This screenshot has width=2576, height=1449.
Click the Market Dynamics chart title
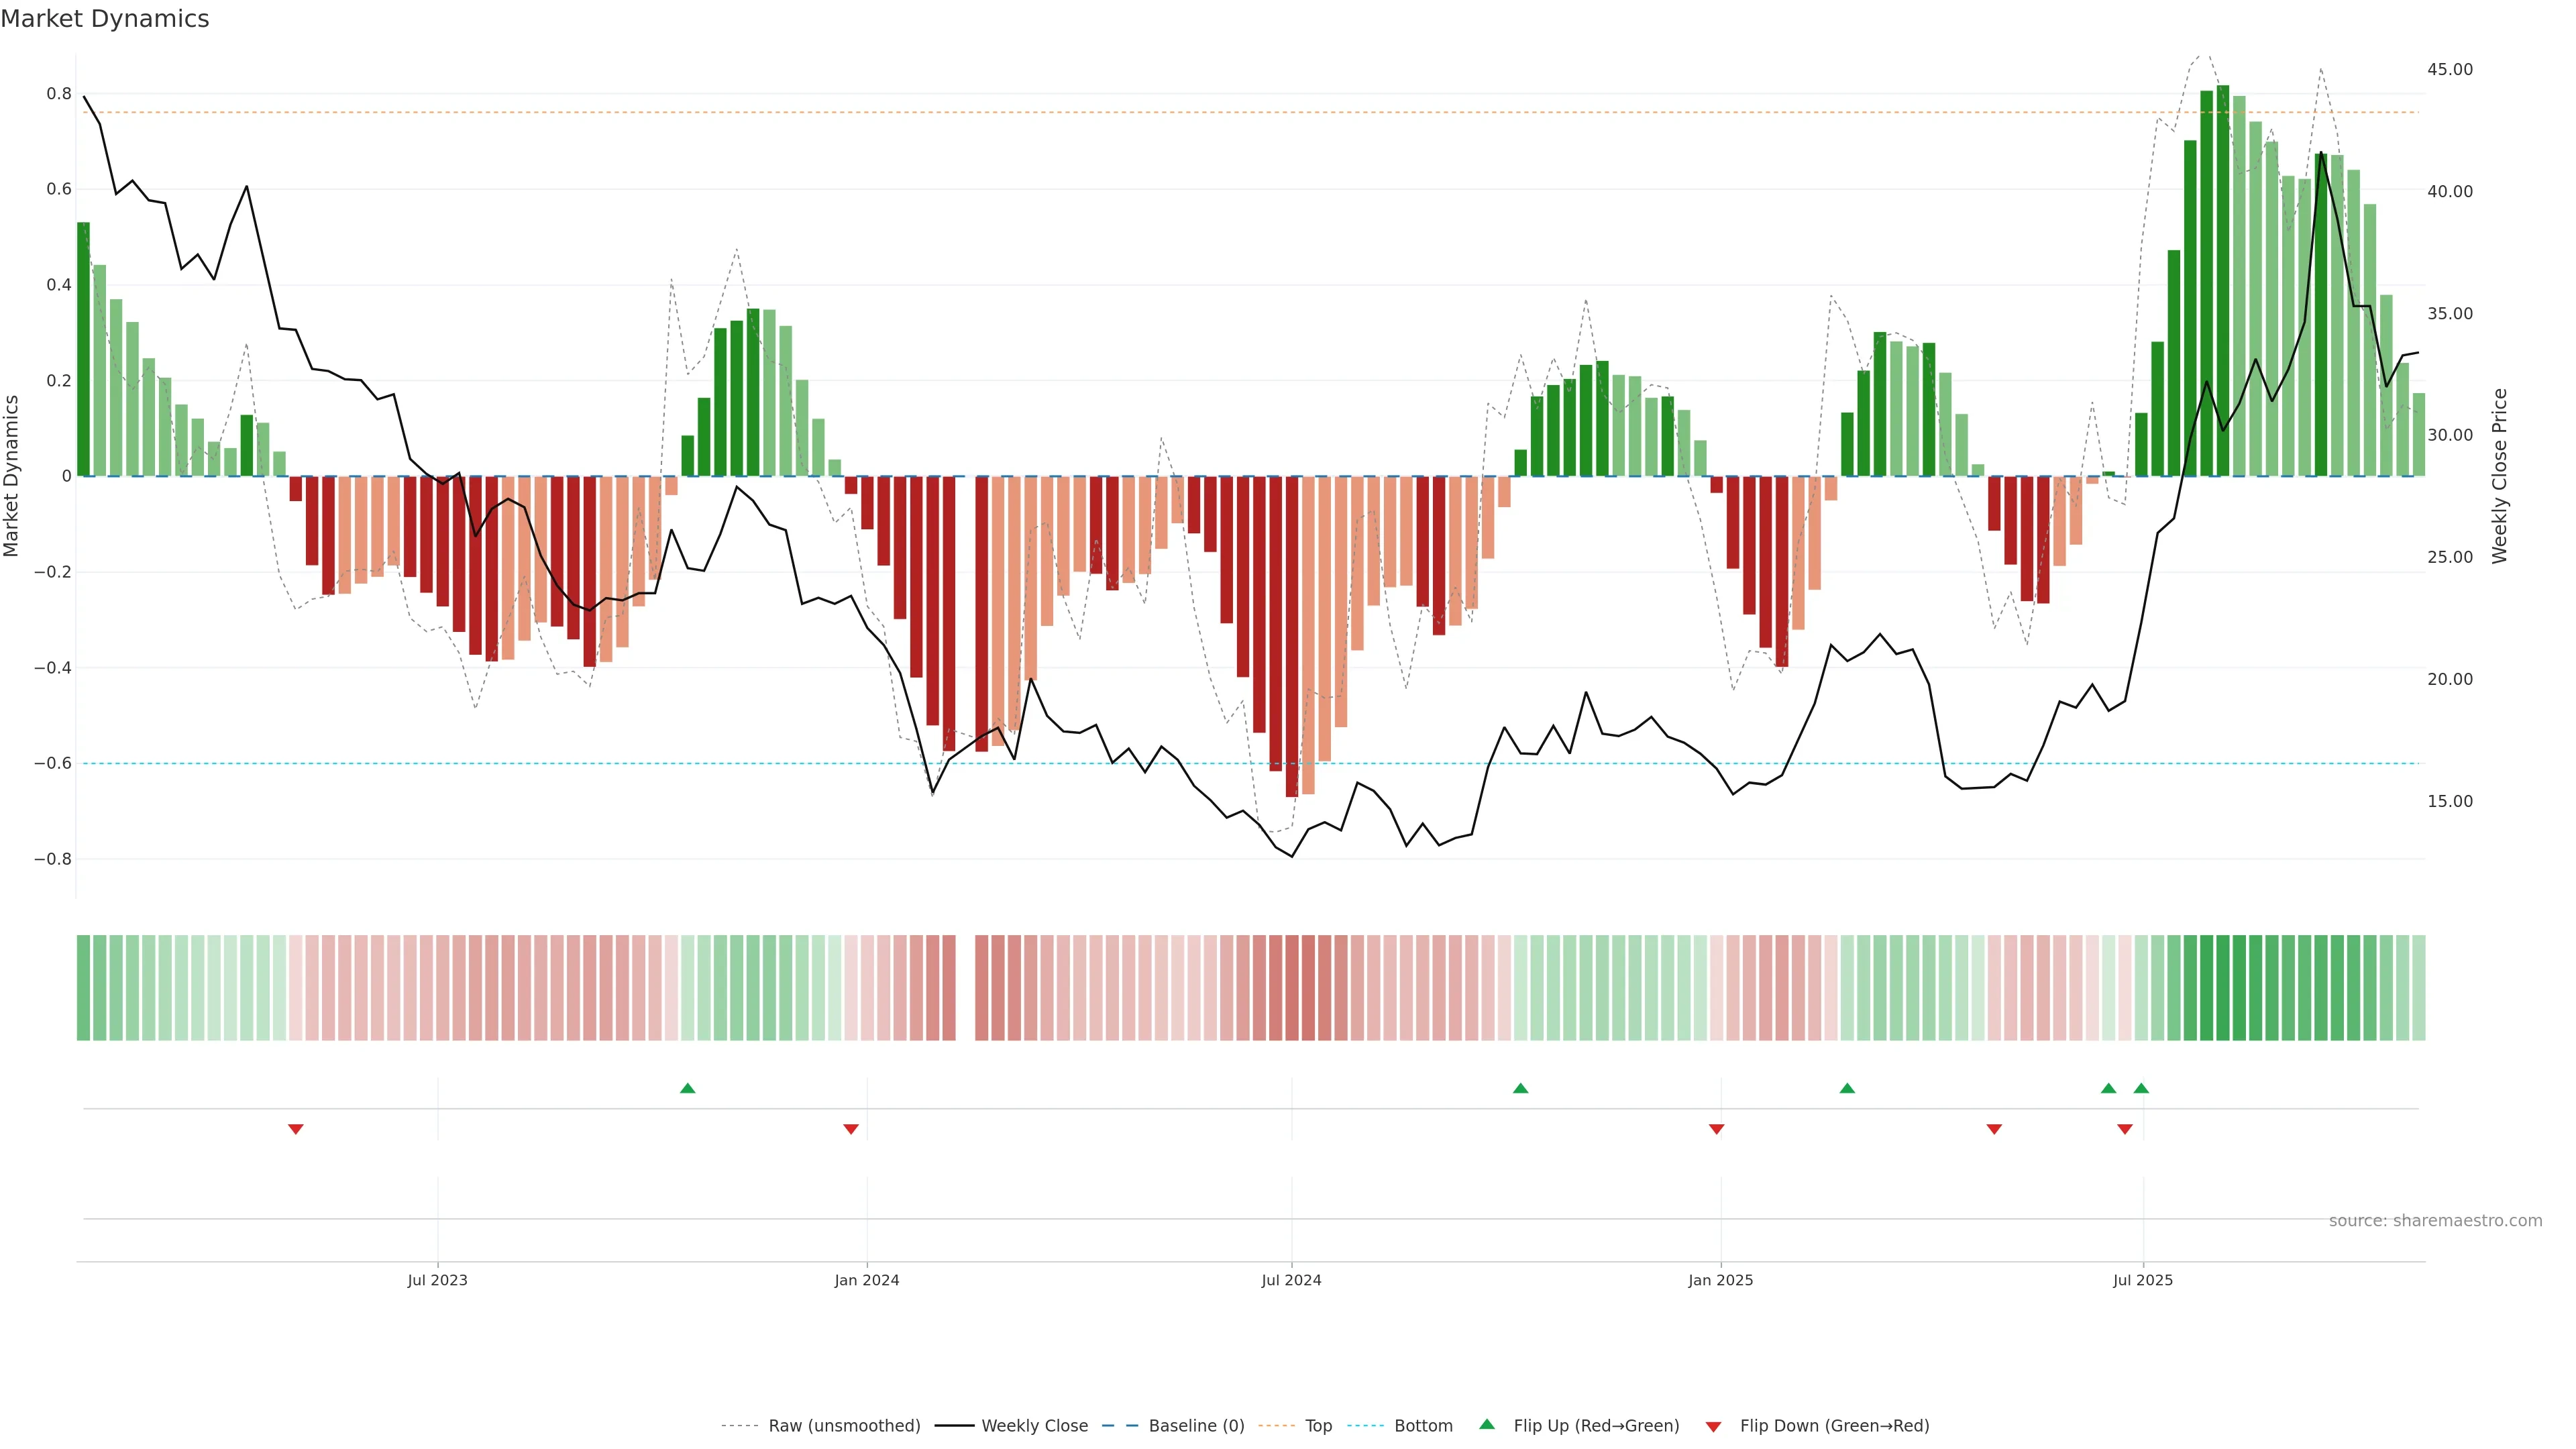(x=105, y=19)
